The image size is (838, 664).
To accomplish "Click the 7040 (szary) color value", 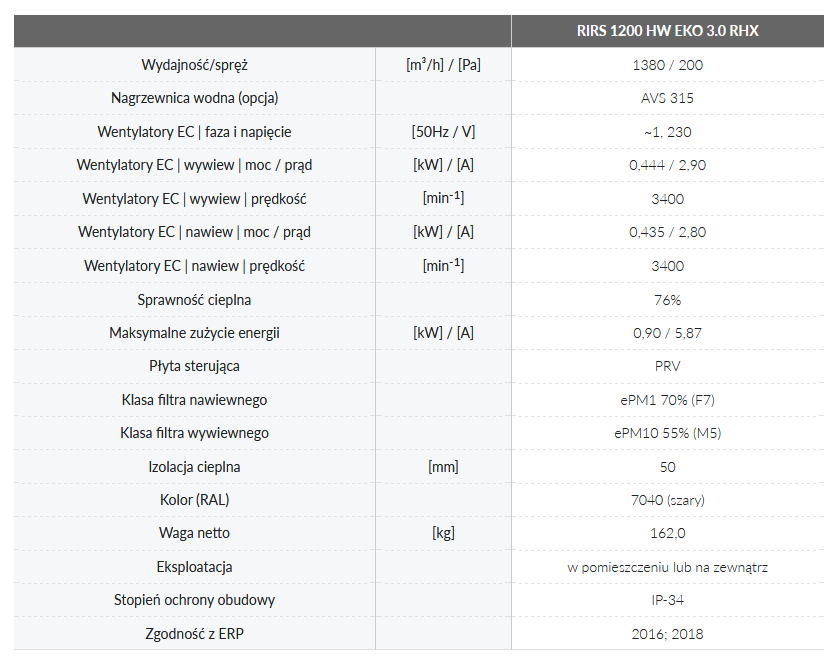I will pyautogui.click(x=667, y=500).
